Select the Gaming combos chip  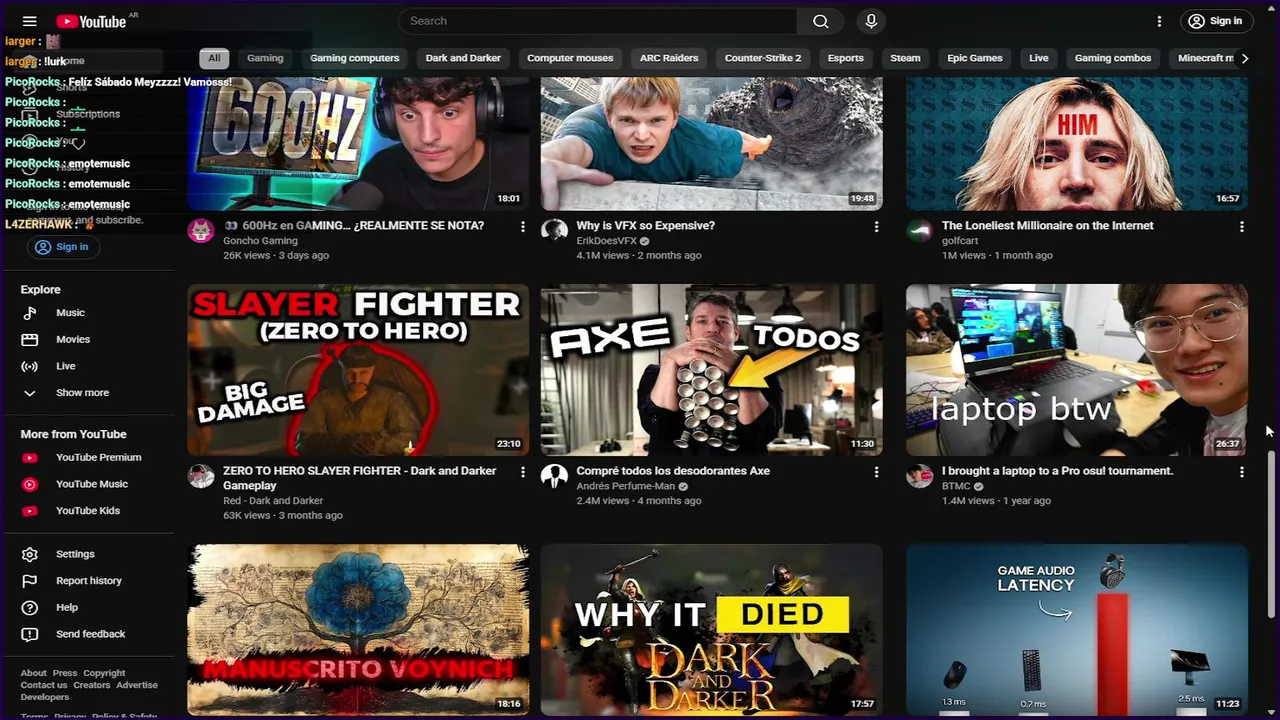pos(1113,58)
